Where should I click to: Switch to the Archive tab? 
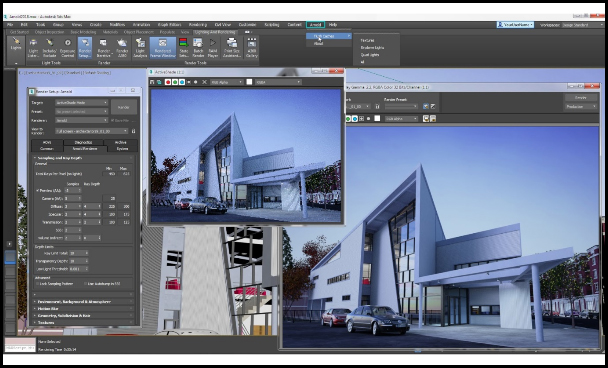pos(121,142)
